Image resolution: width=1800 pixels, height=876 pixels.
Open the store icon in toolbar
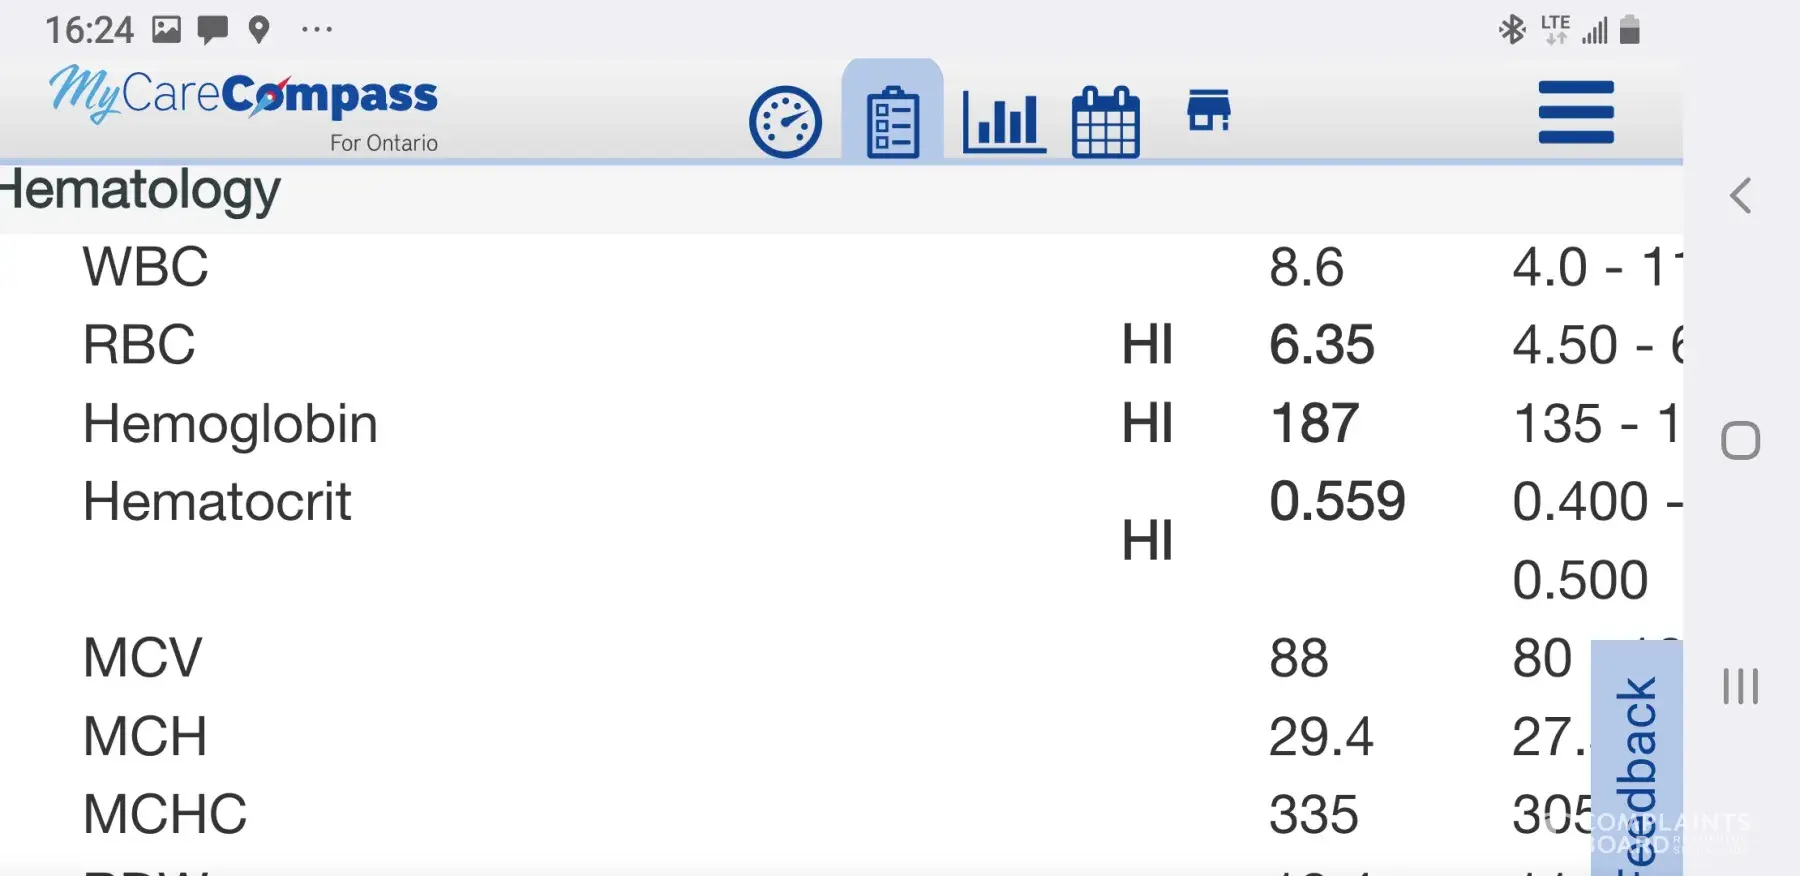pyautogui.click(x=1208, y=111)
